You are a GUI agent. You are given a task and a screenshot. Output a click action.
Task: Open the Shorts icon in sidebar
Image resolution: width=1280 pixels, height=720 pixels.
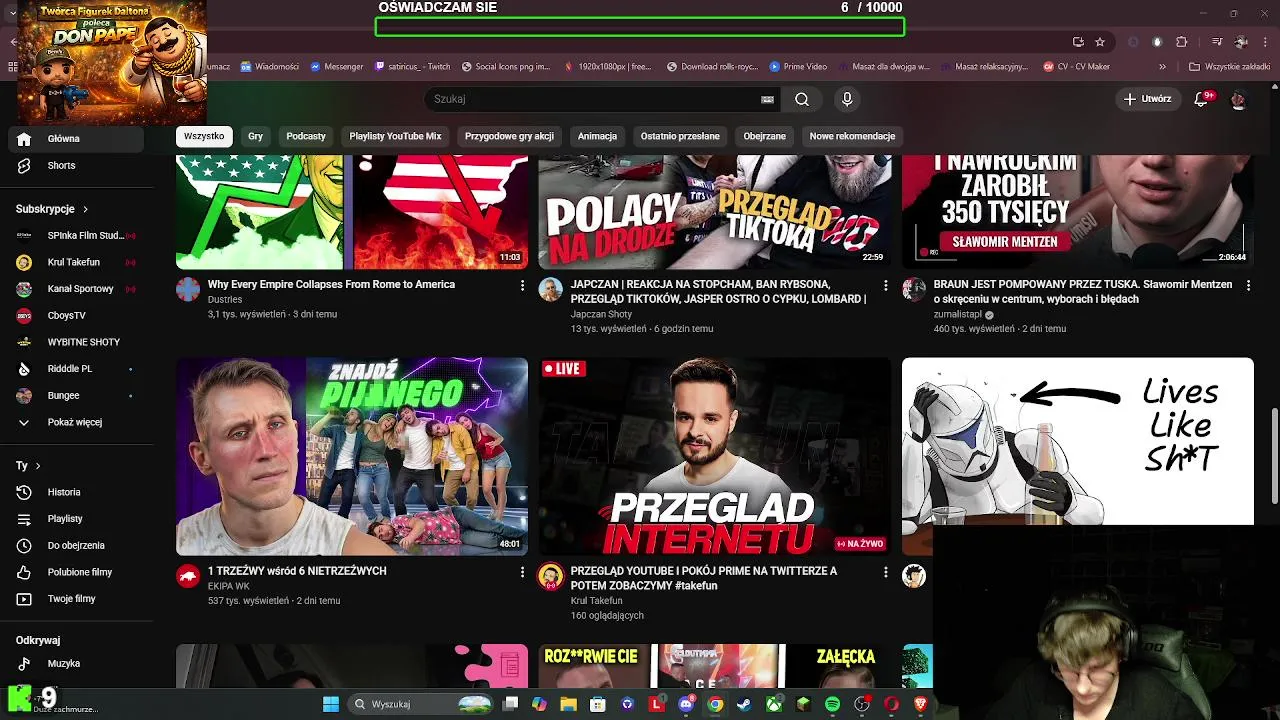tap(24, 165)
